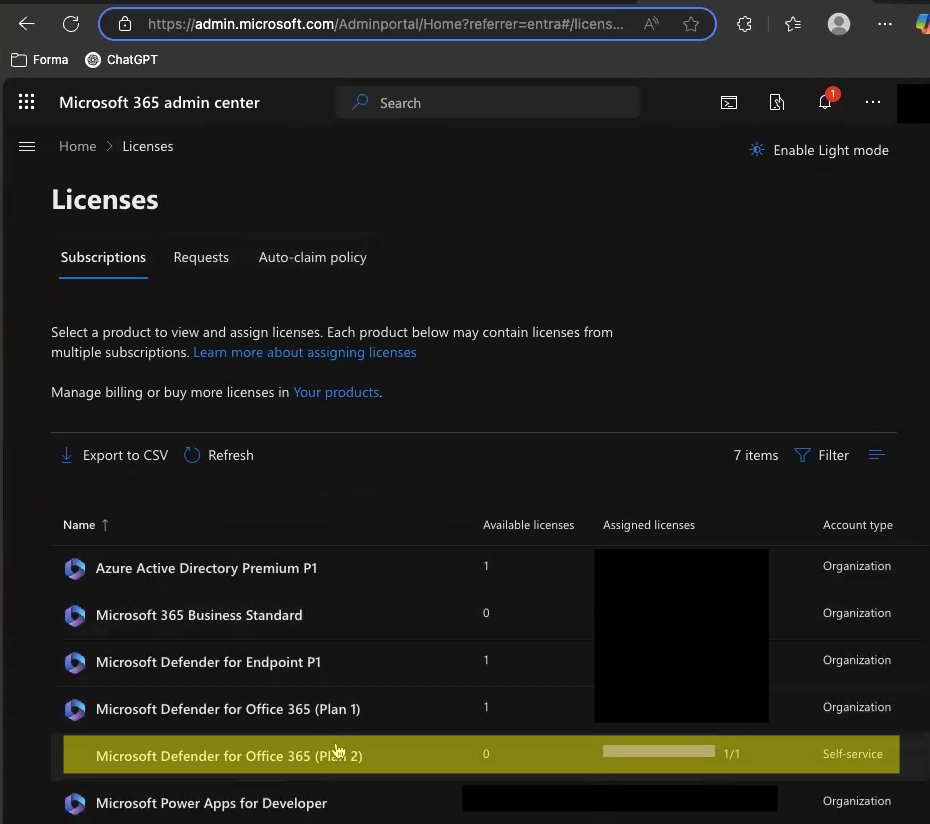The image size is (930, 824).
Task: Open the Your products link
Action: (336, 392)
